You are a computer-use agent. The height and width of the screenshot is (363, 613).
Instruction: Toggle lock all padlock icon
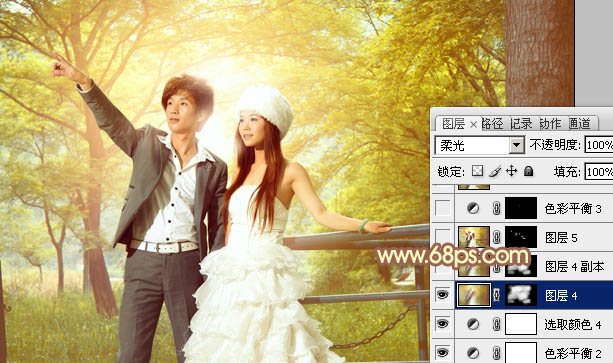(x=528, y=171)
